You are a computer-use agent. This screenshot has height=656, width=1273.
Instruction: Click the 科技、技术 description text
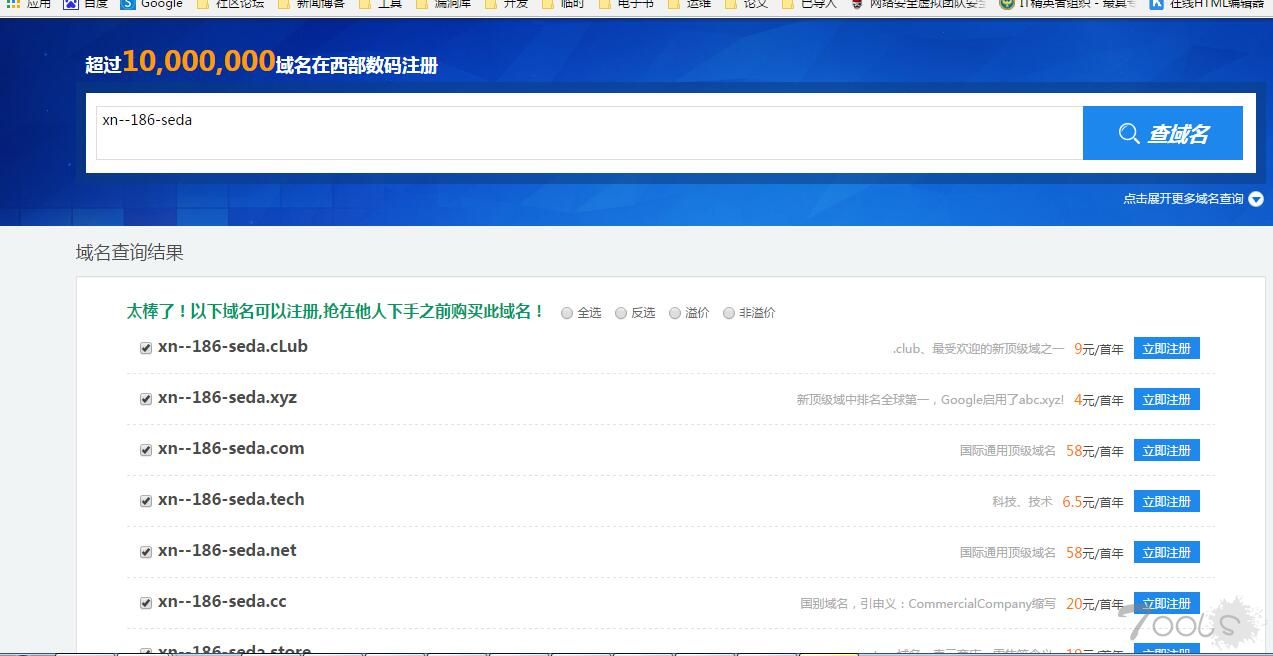(x=1022, y=502)
